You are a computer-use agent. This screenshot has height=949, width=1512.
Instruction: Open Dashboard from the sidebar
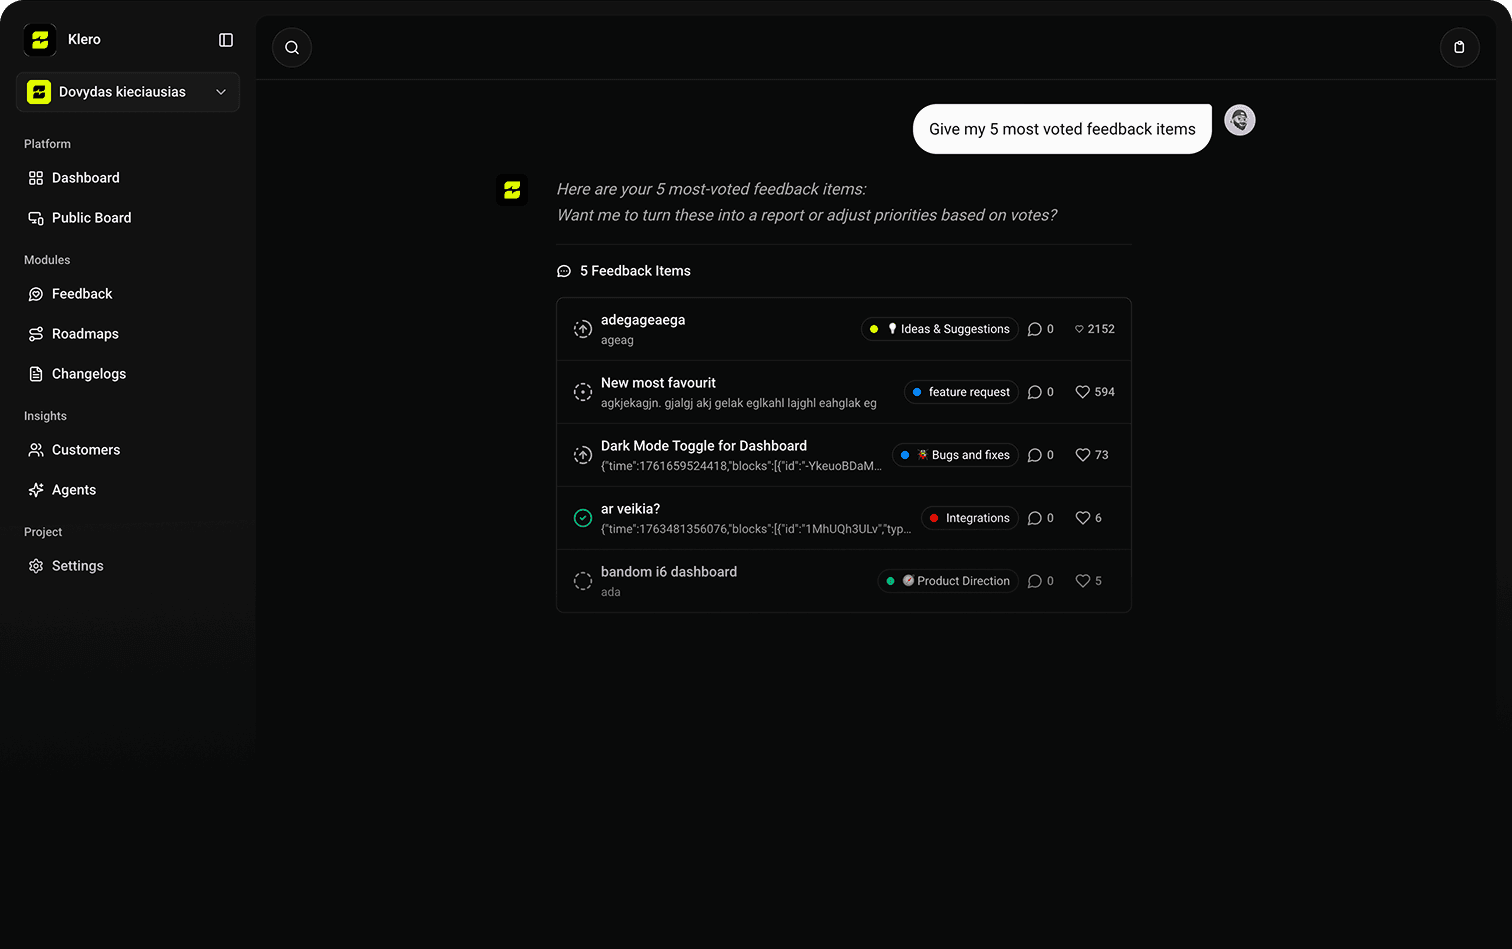(85, 178)
